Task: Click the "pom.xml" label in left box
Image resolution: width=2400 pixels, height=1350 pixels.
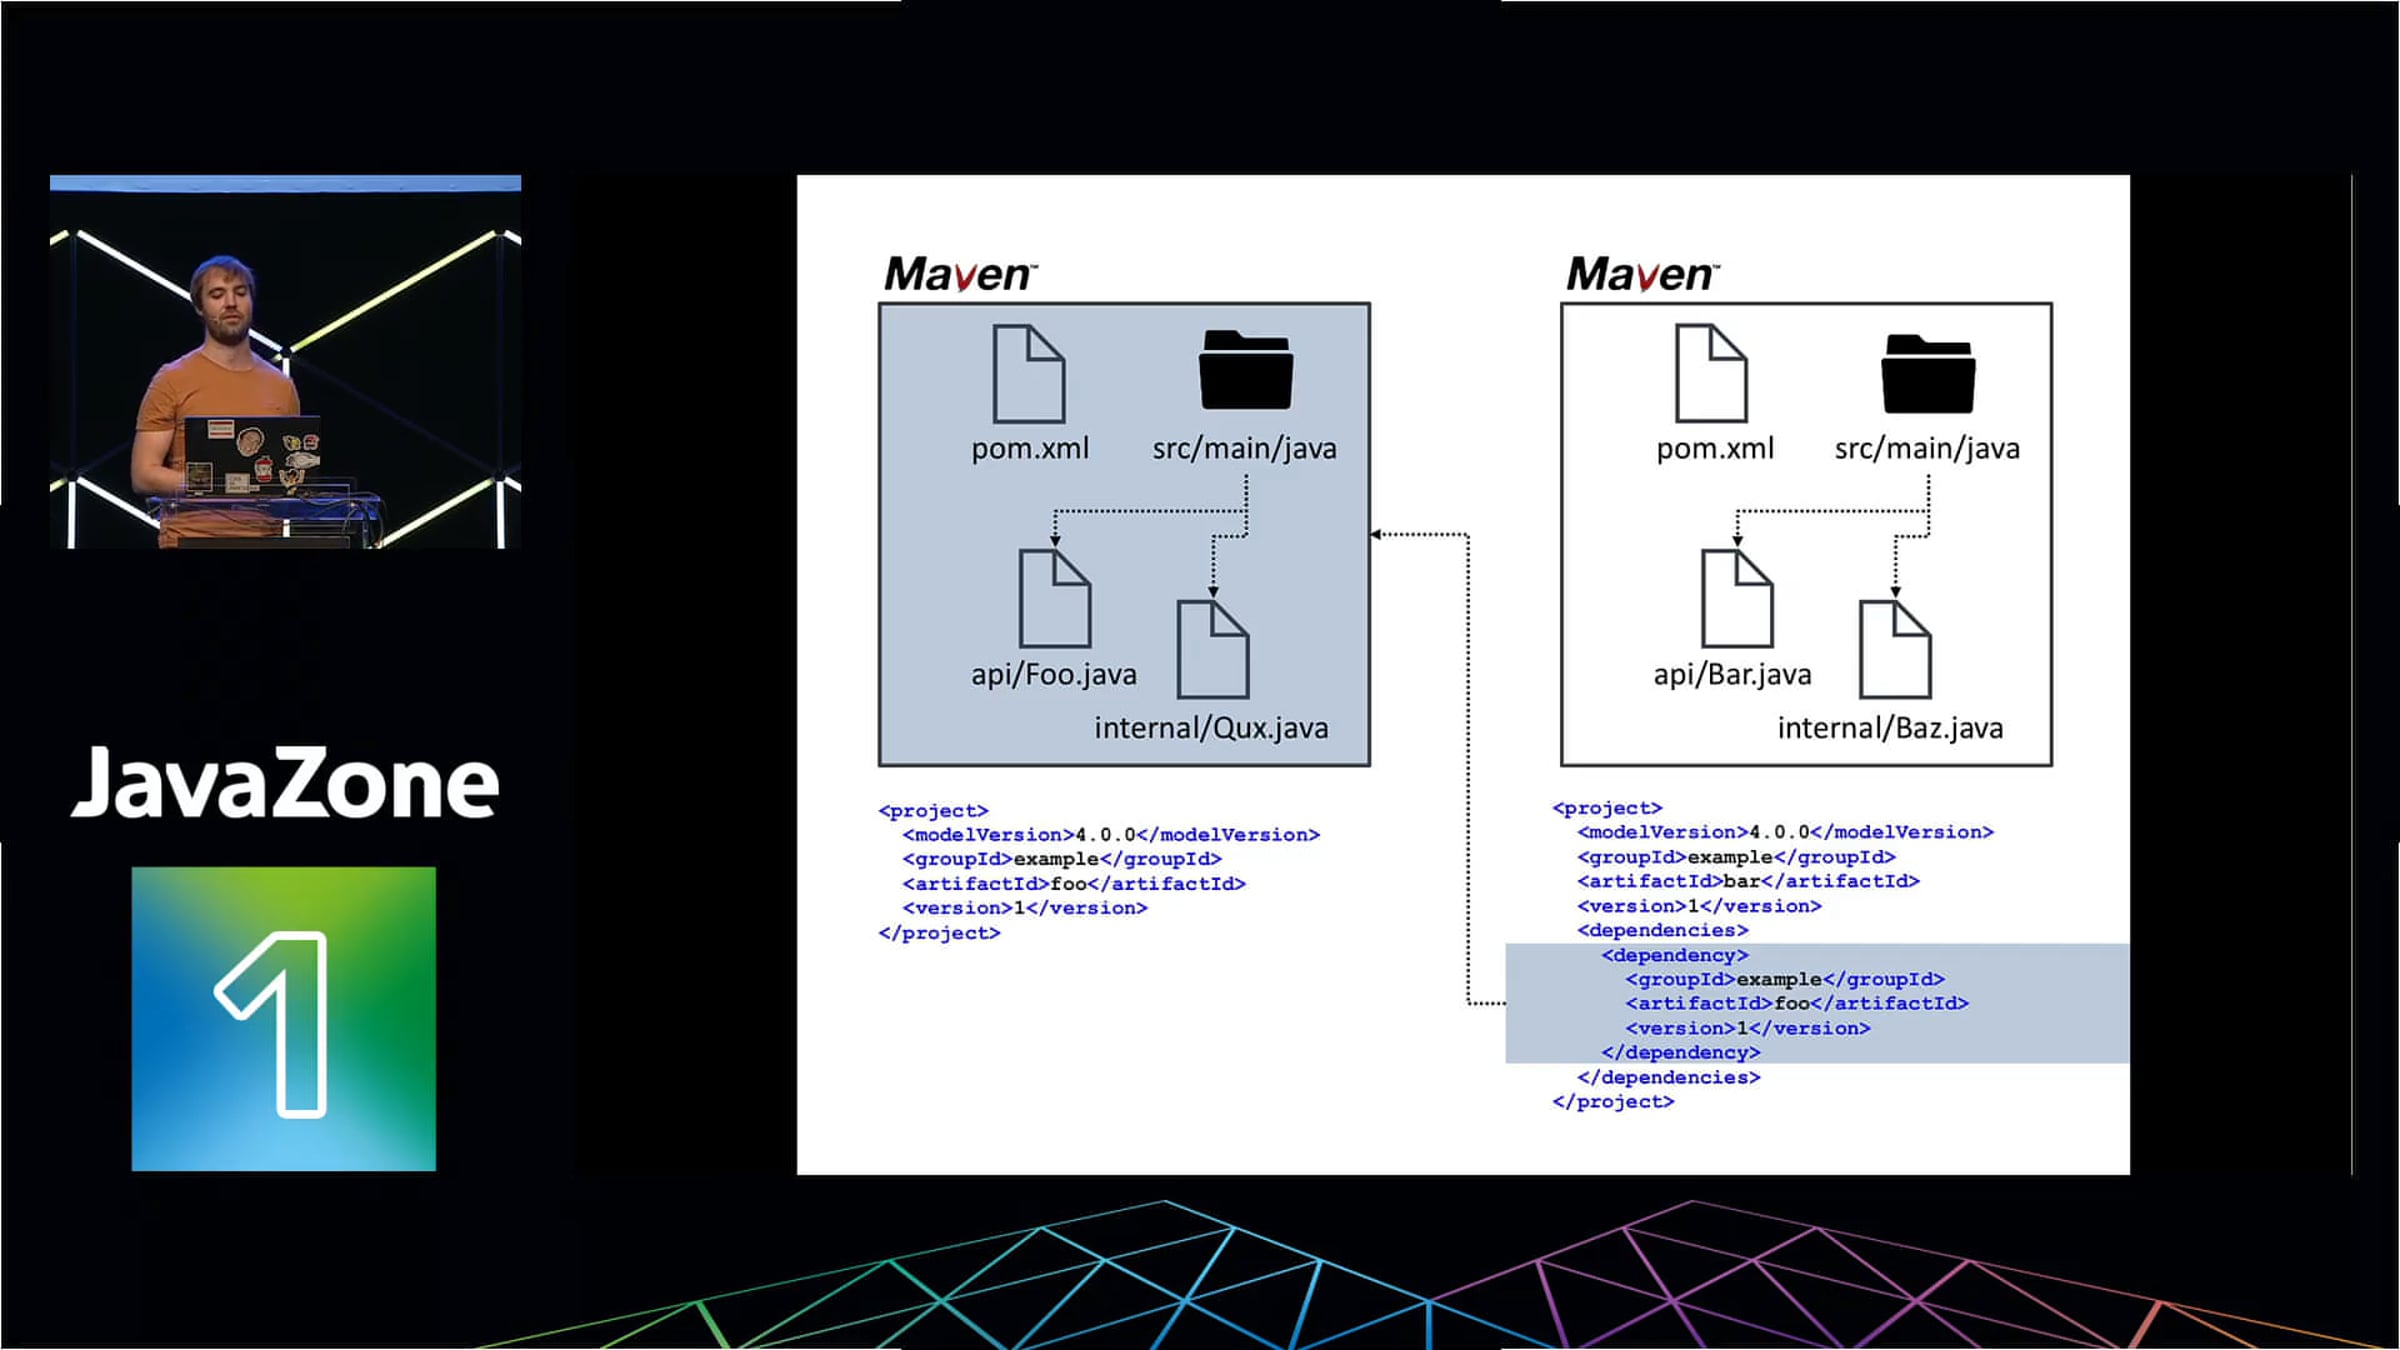Action: 1030,449
